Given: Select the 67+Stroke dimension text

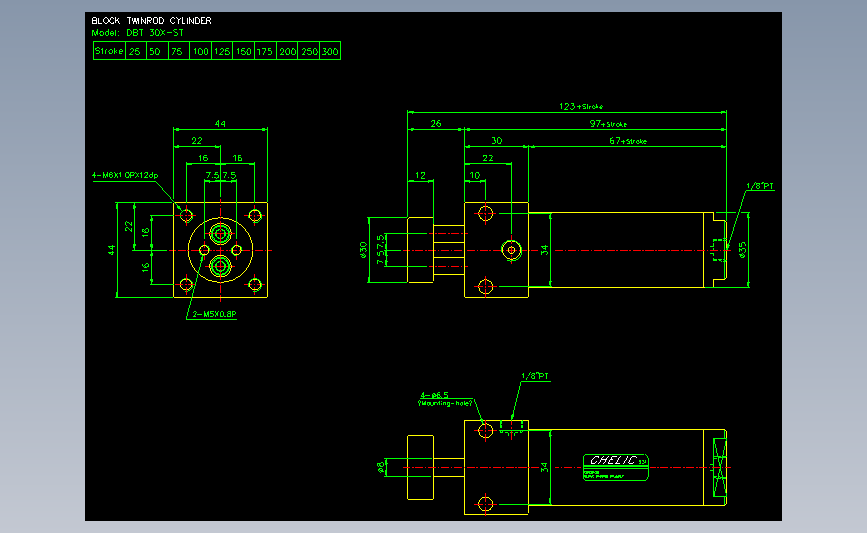Looking at the screenshot, I should 628,141.
